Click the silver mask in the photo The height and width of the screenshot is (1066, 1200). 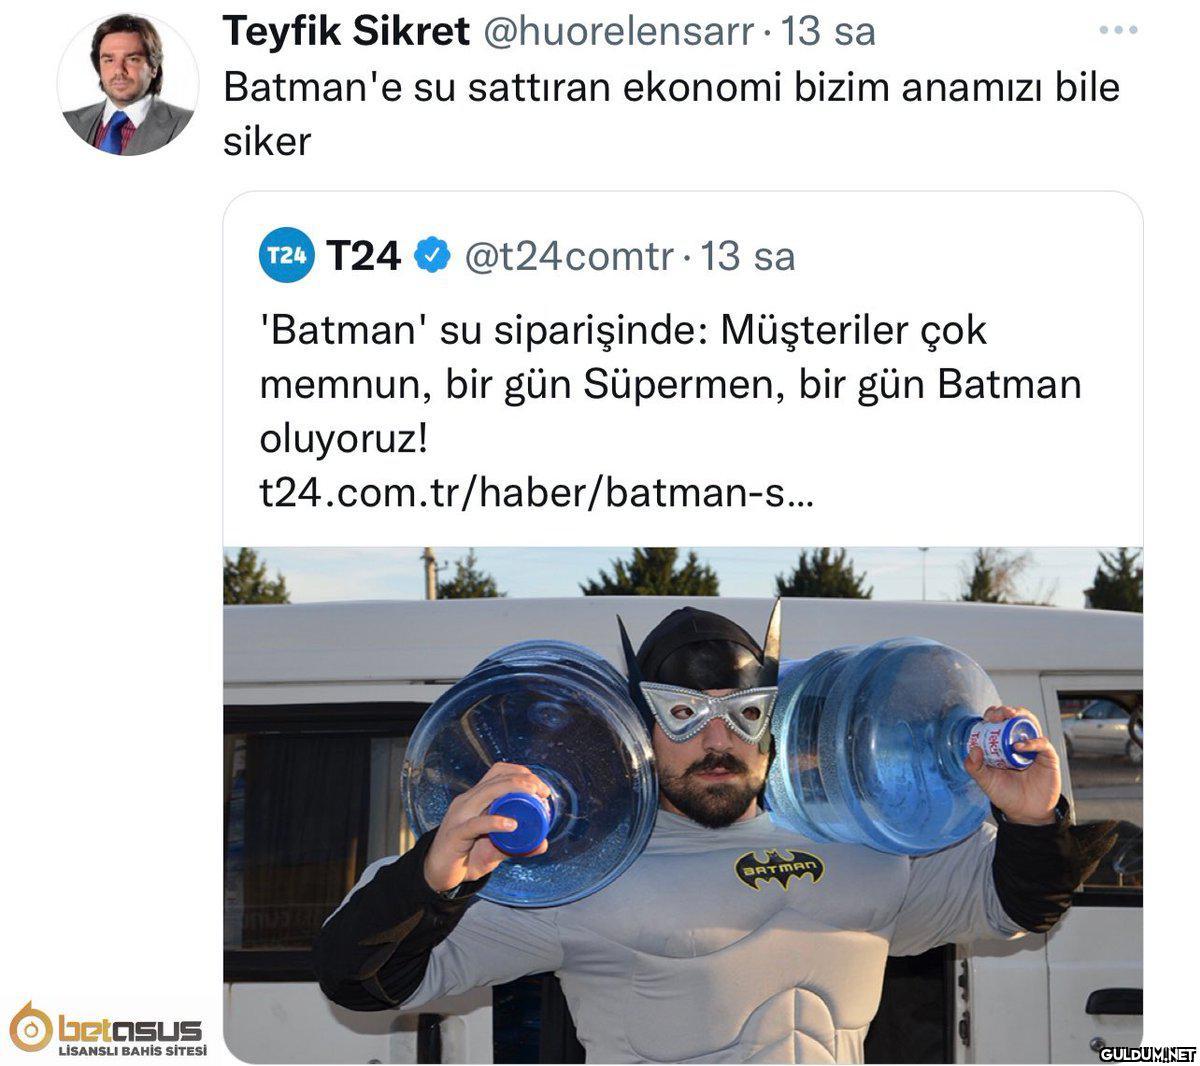click(x=708, y=710)
